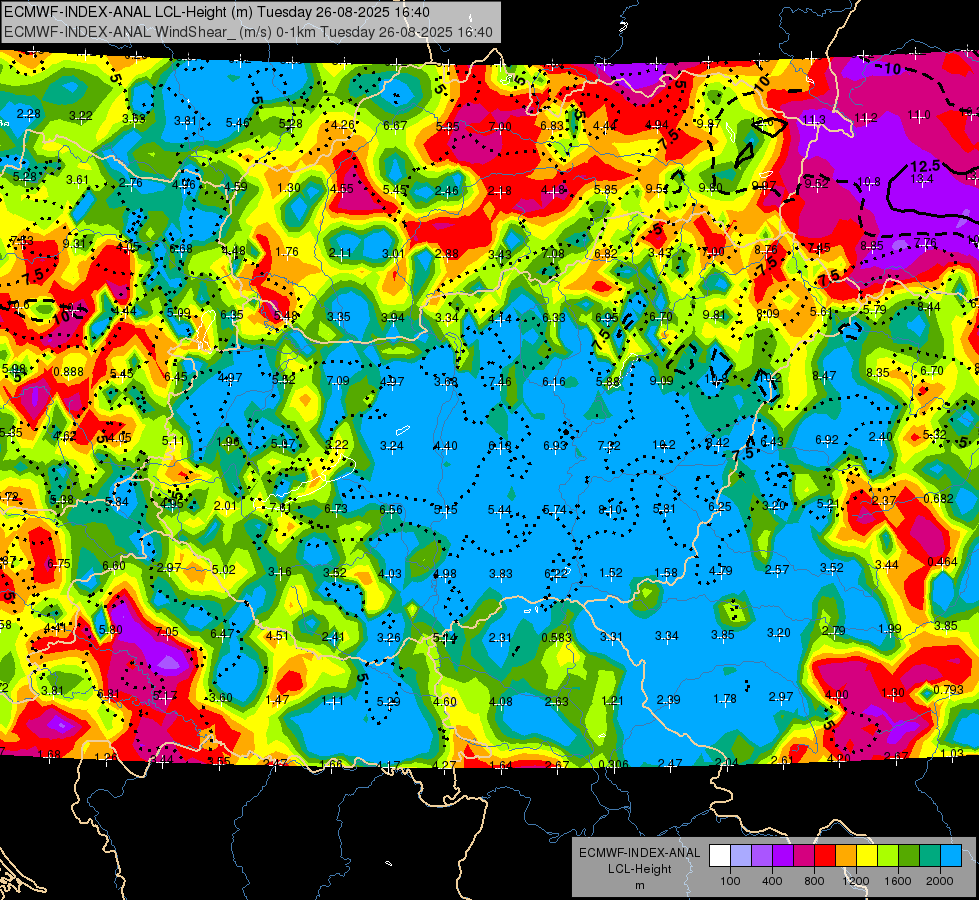Click the wind shear value 9.09

(x=661, y=380)
